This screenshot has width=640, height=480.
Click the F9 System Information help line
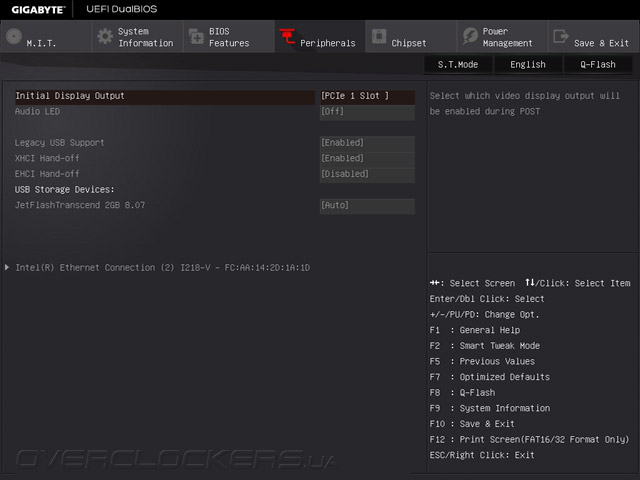[x=489, y=408]
